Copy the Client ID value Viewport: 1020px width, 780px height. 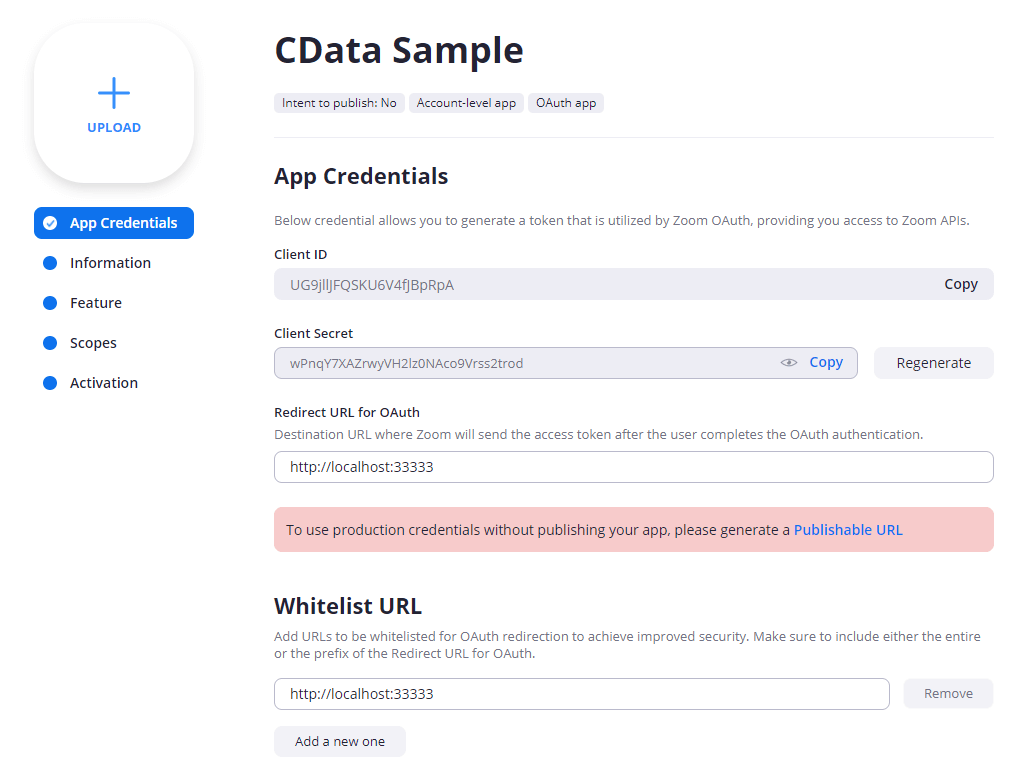tap(960, 284)
